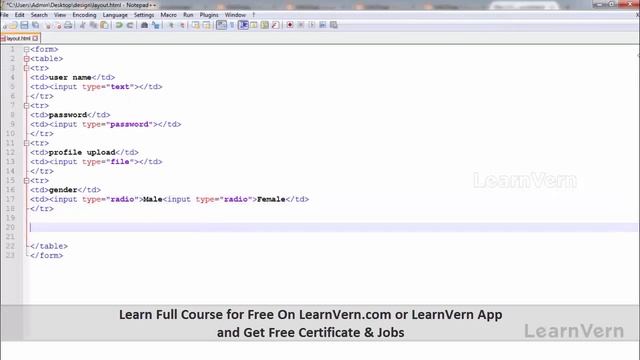This screenshot has height=360, width=640.
Task: Open the Replace dialog icon
Action: (x=156, y=25)
